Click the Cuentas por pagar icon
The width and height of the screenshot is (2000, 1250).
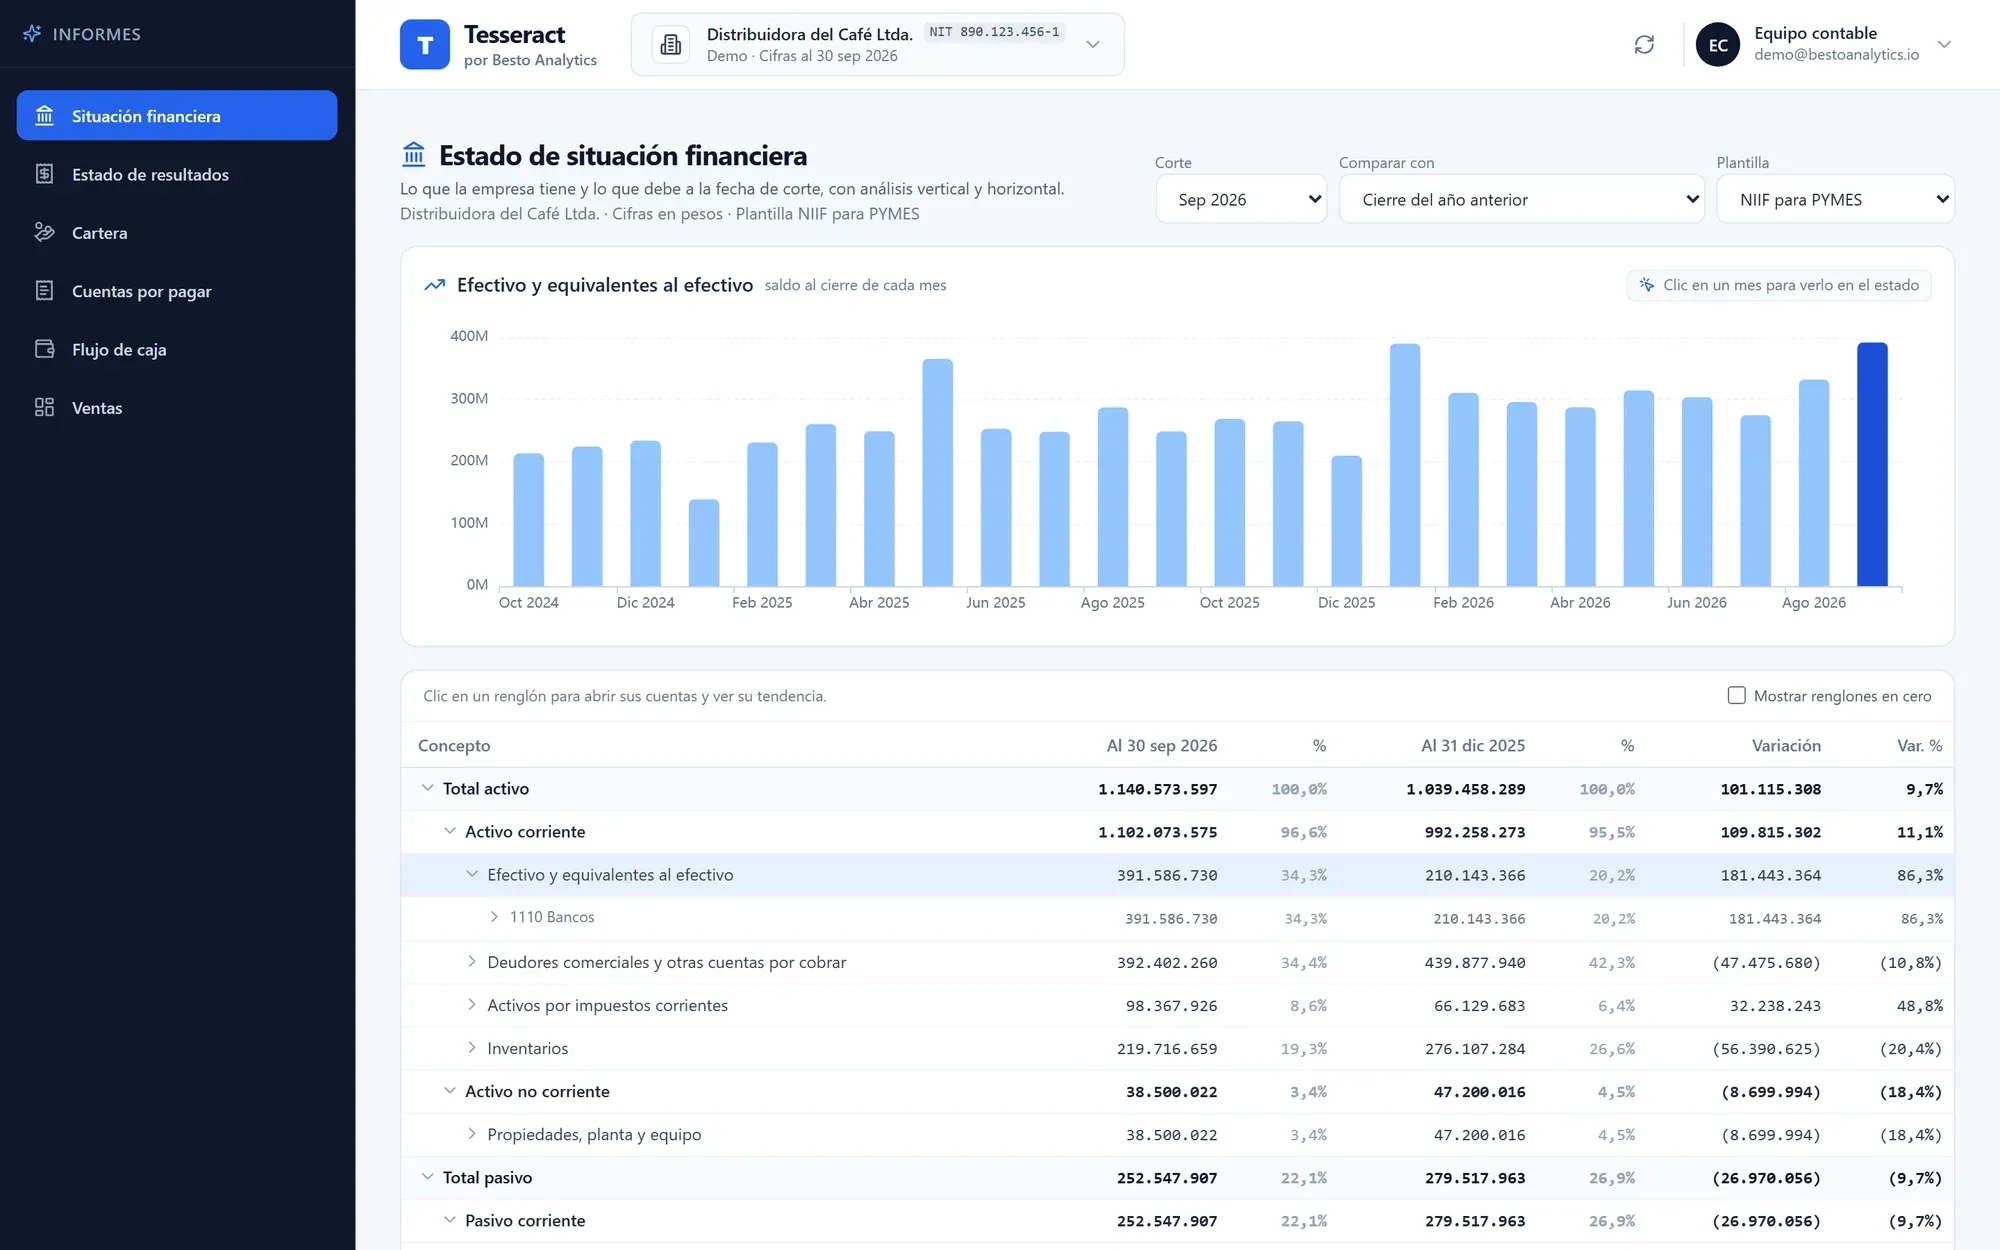coord(44,291)
